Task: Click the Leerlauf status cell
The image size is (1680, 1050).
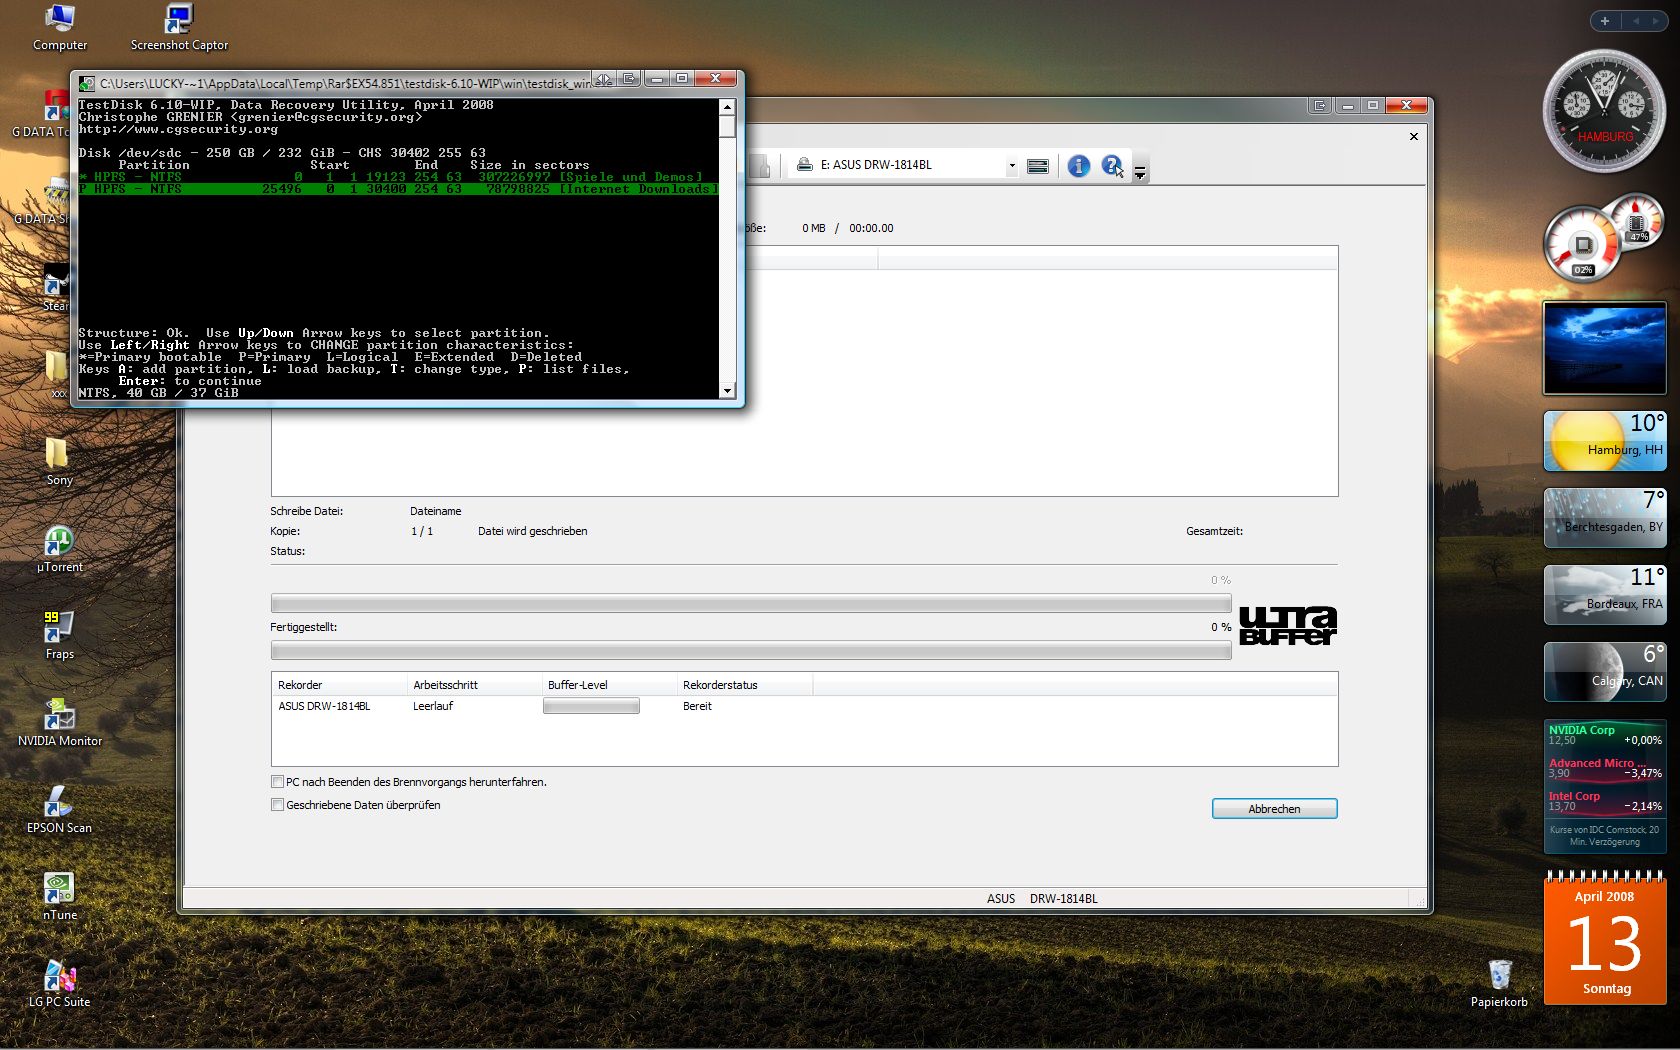Action: coord(433,706)
